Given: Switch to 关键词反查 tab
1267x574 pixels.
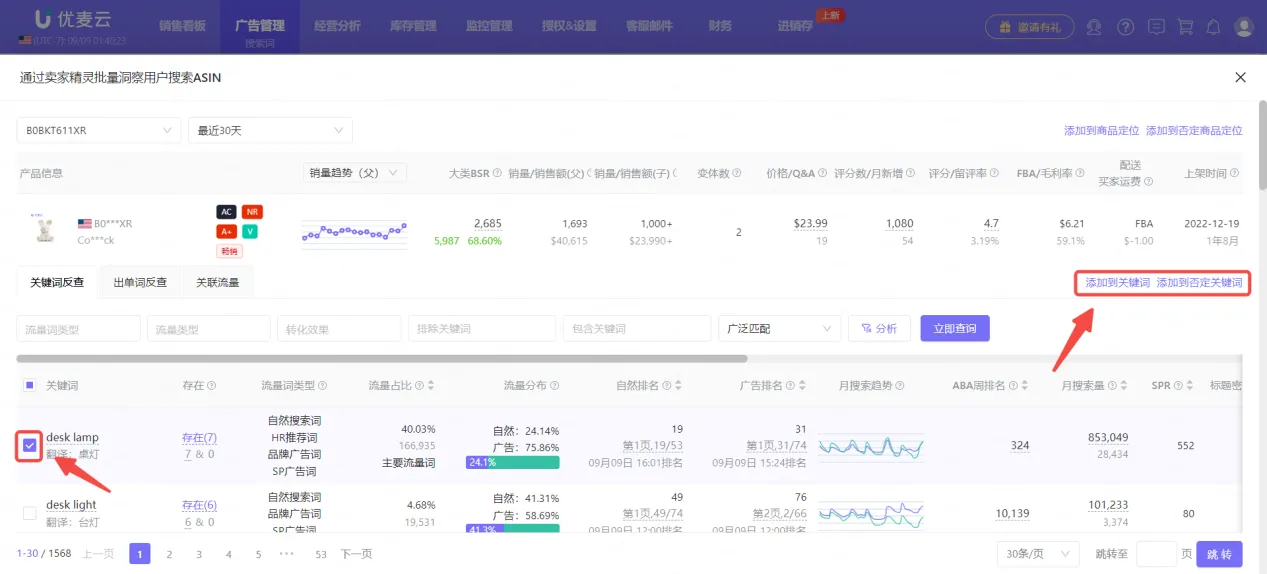Looking at the screenshot, I should 57,283.
